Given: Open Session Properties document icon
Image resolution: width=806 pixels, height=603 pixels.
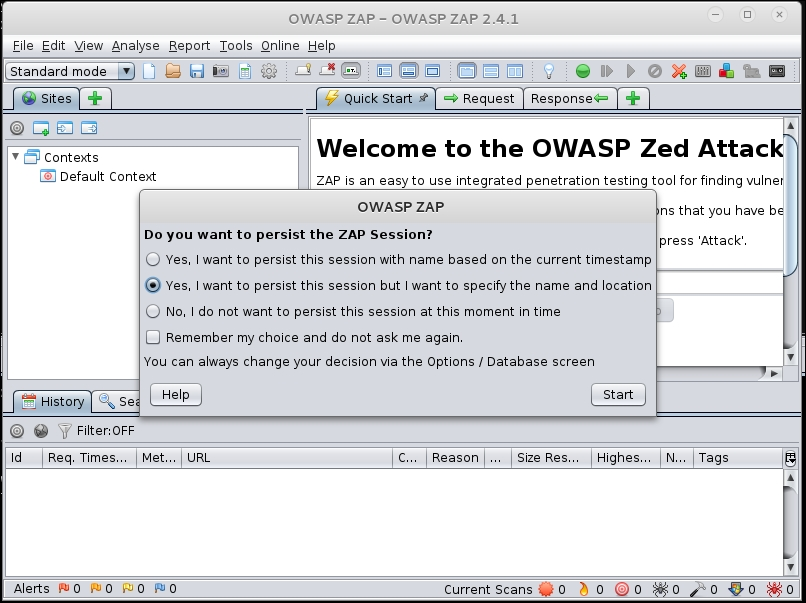Looking at the screenshot, I should (x=245, y=71).
